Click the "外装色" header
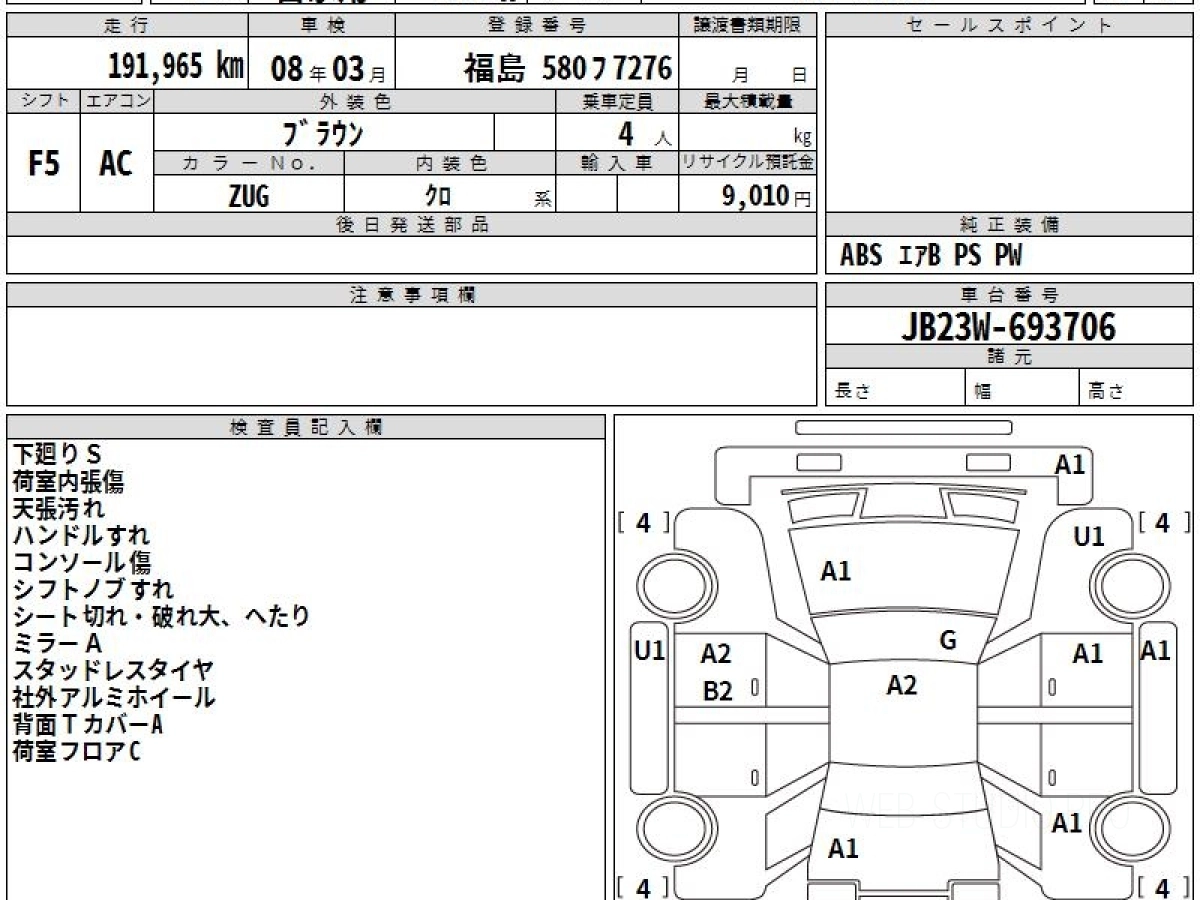The image size is (1200, 900). click(355, 101)
